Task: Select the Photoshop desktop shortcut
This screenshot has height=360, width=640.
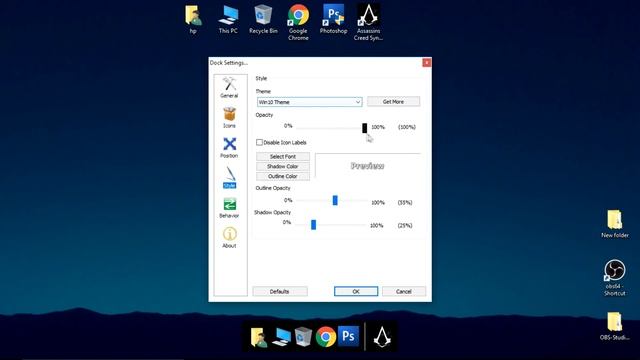Action: pos(333,19)
